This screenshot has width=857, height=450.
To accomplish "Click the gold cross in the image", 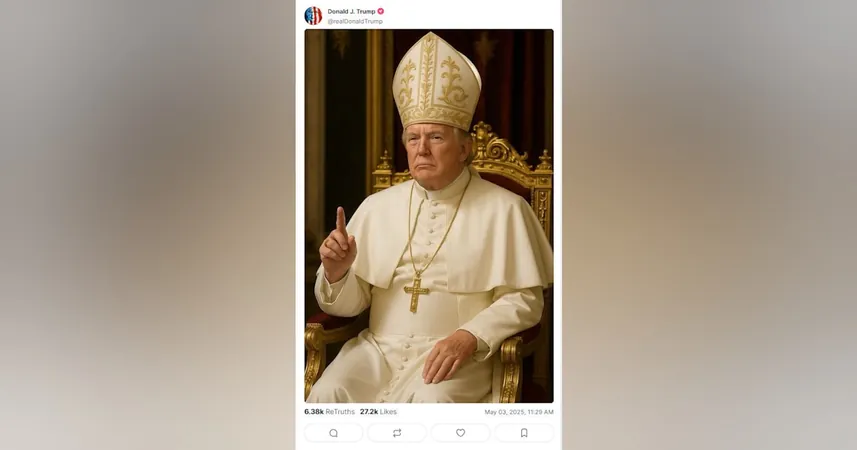I will click(x=416, y=295).
